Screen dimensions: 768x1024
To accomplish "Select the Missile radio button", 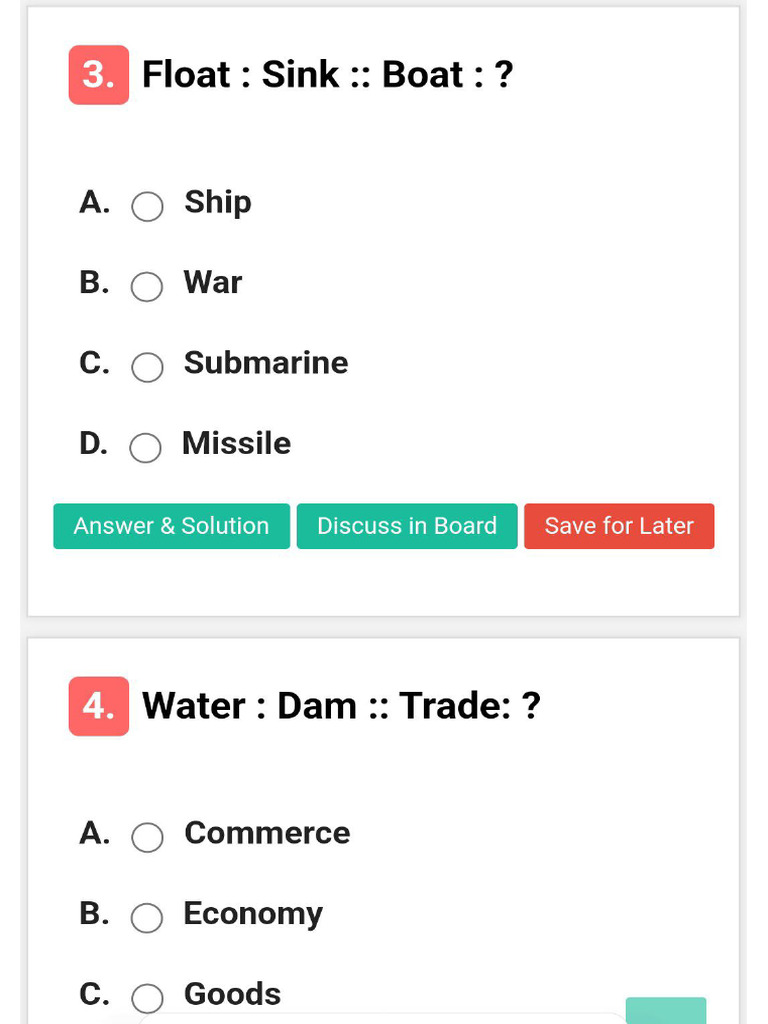I will pos(146,448).
